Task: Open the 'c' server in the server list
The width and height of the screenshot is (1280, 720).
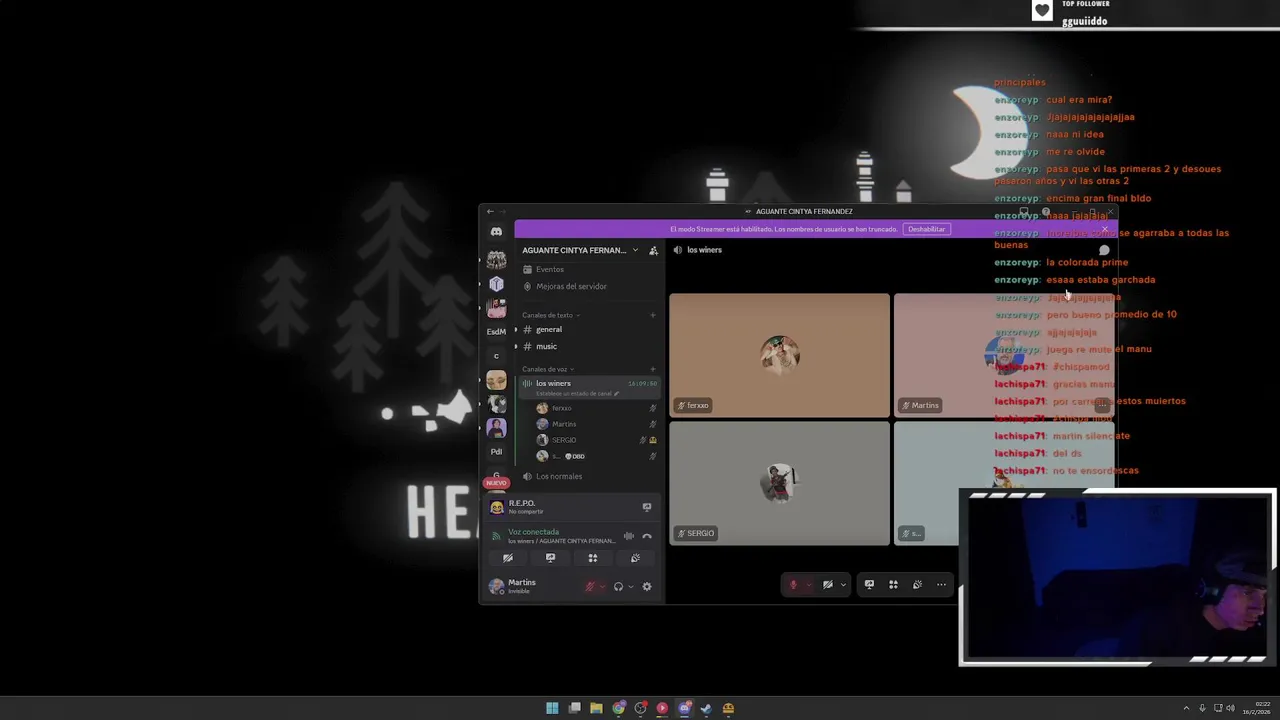Action: pyautogui.click(x=496, y=356)
